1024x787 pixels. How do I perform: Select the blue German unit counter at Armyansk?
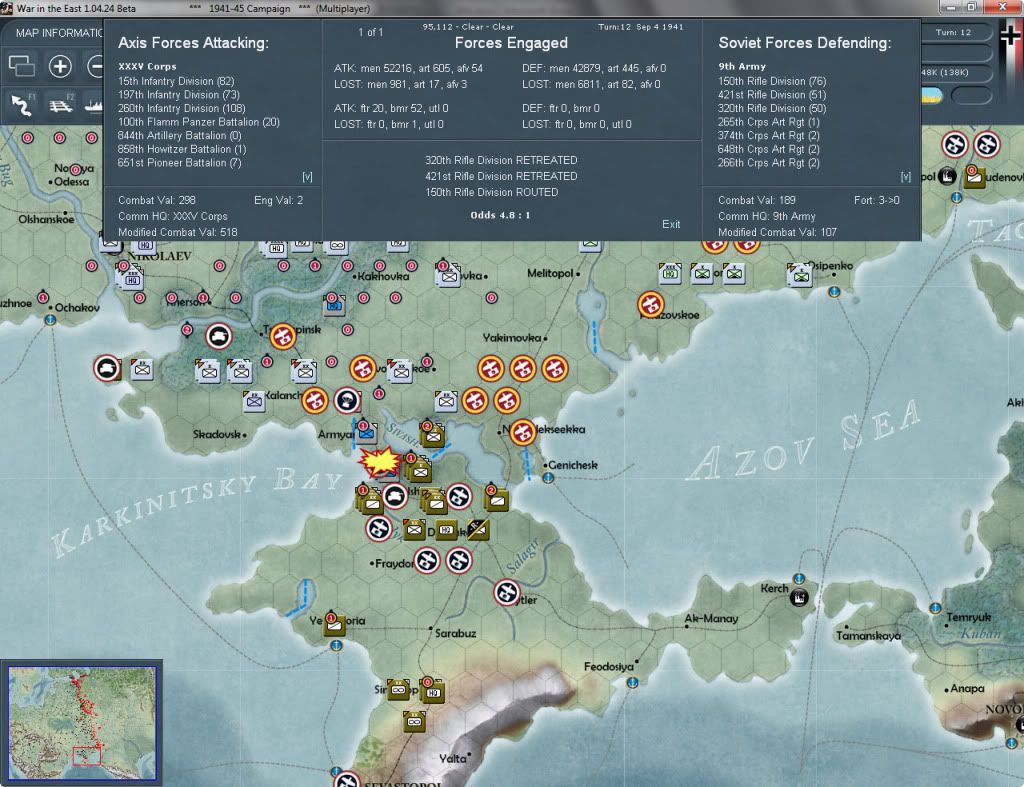click(x=366, y=432)
